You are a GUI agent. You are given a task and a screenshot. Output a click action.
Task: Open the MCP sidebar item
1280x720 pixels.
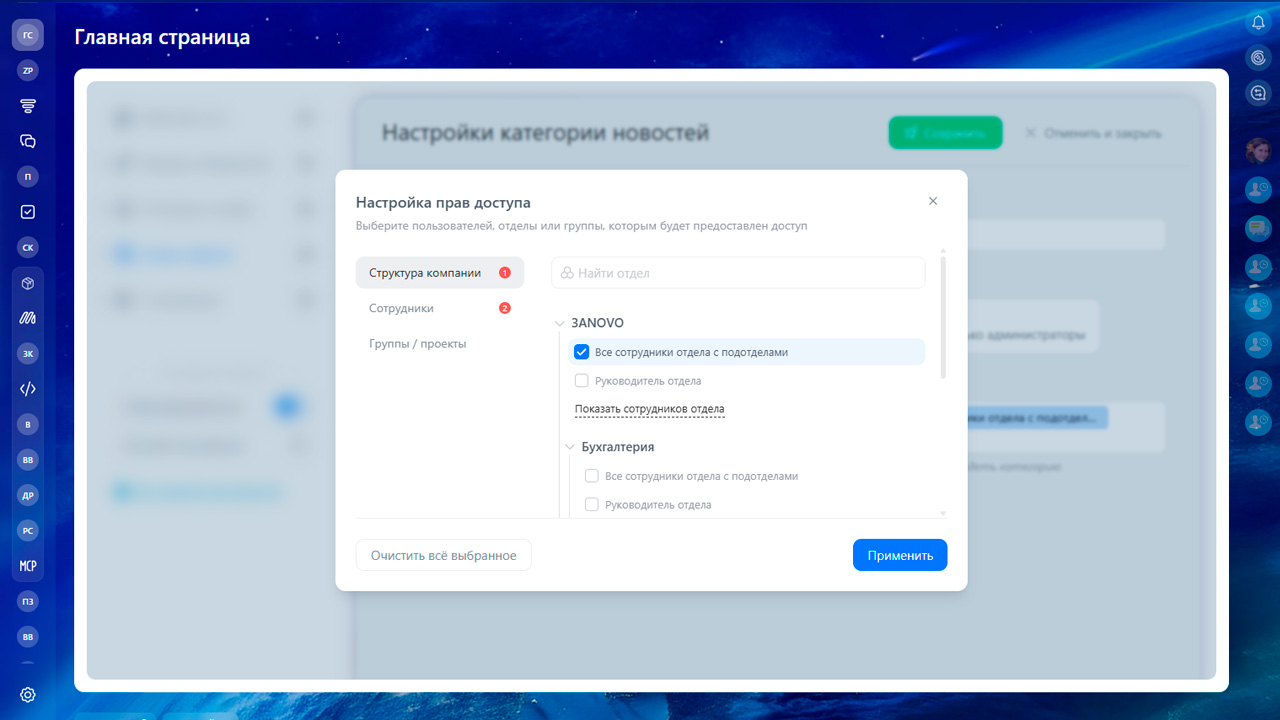click(x=28, y=566)
